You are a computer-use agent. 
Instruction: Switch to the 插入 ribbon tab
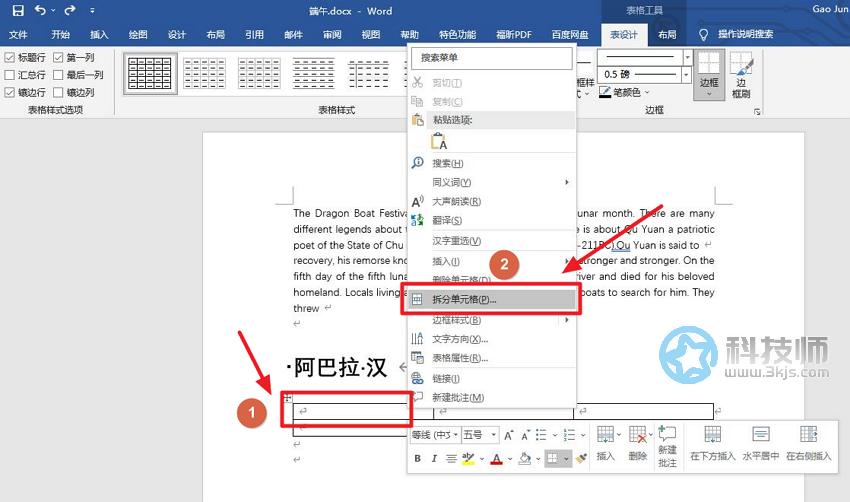point(99,35)
